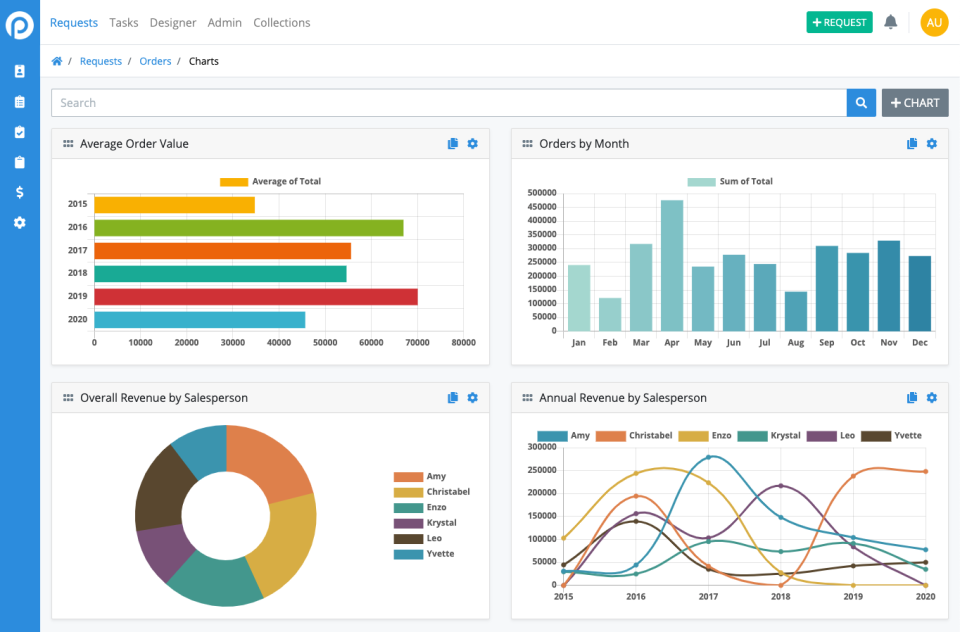
Task: Duplicate the Average Order Value chart
Action: pos(453,143)
